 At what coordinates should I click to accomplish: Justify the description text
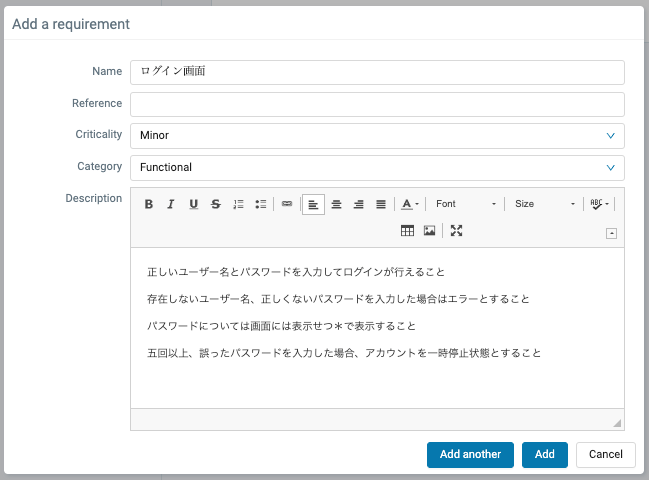(x=381, y=204)
